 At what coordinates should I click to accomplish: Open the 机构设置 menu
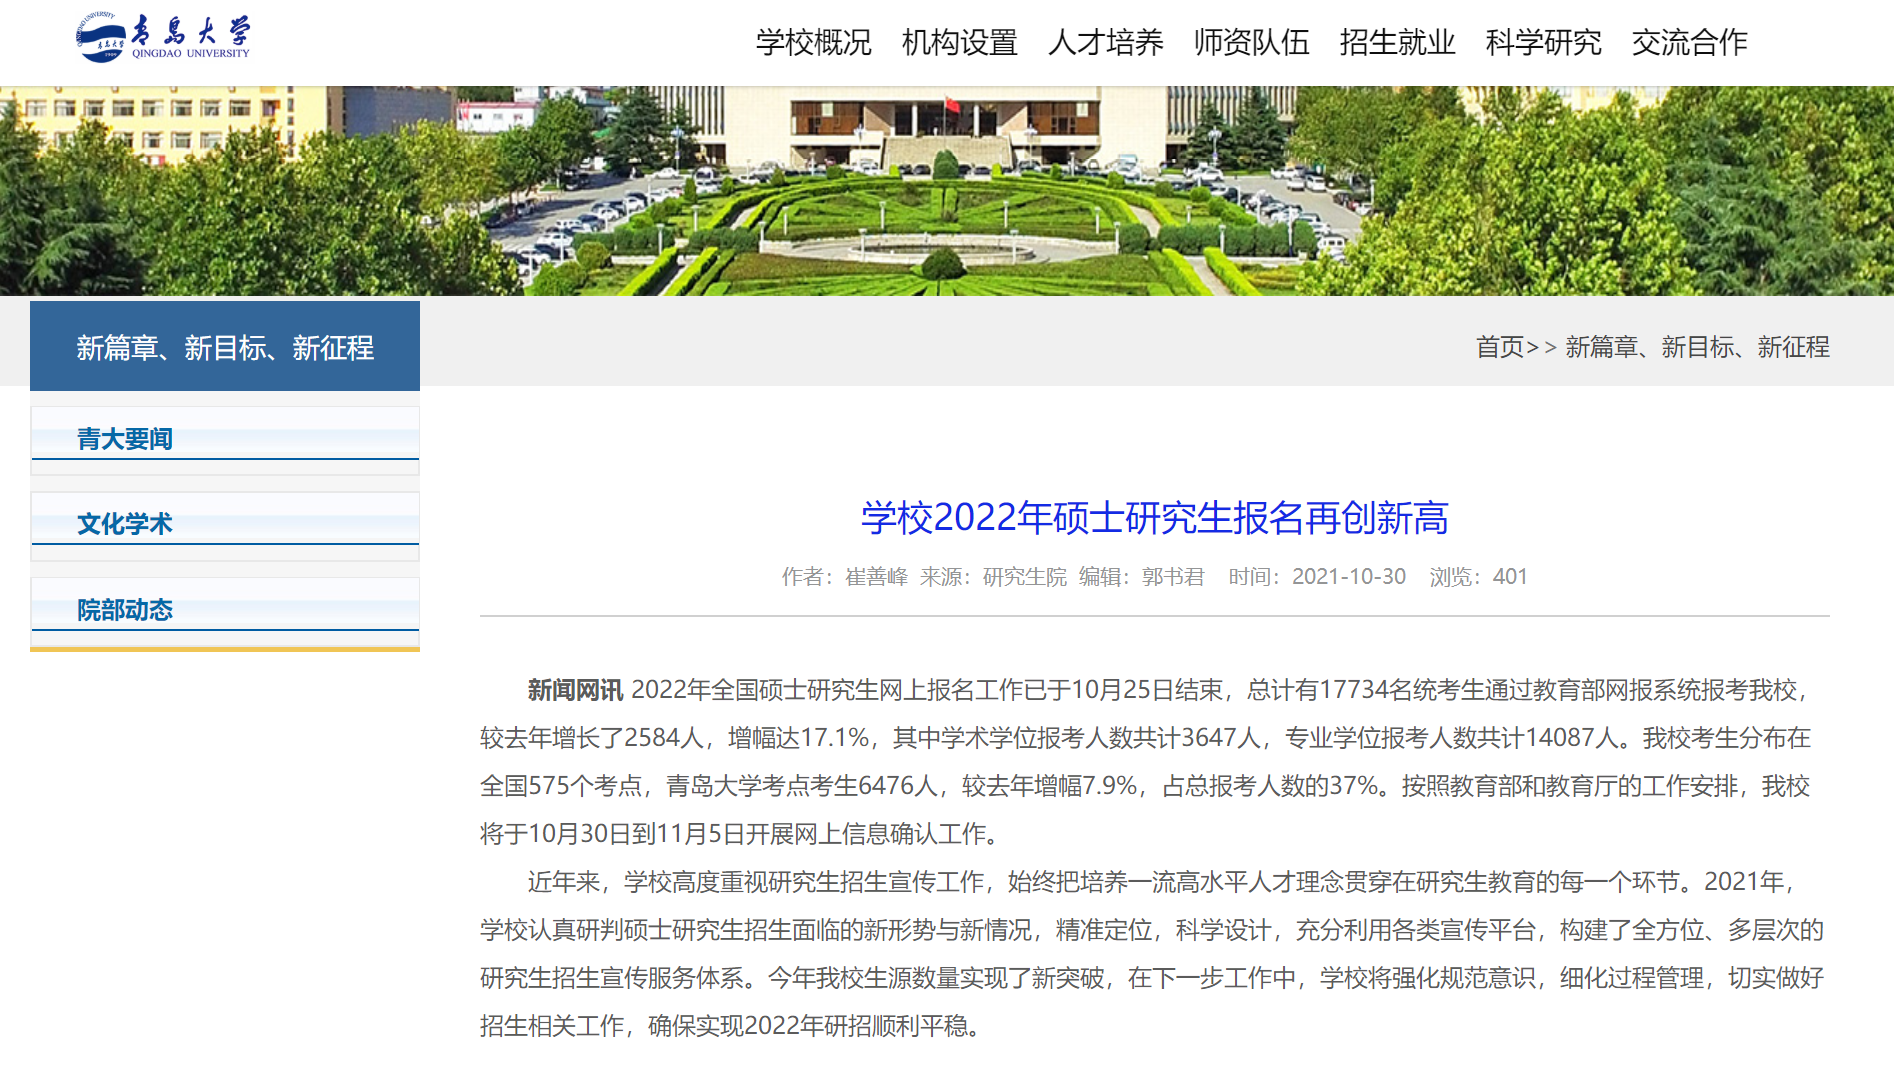coord(959,42)
